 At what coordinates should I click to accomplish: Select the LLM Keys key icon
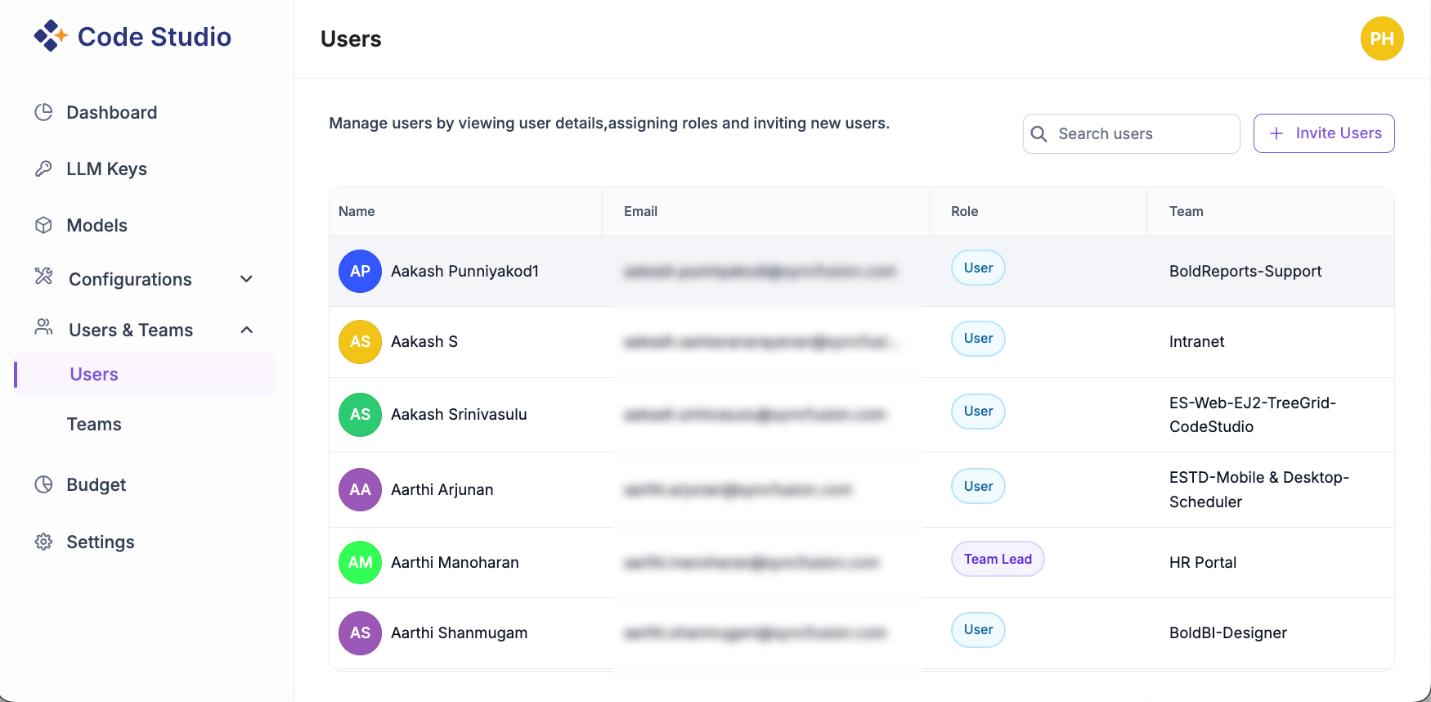pos(44,168)
